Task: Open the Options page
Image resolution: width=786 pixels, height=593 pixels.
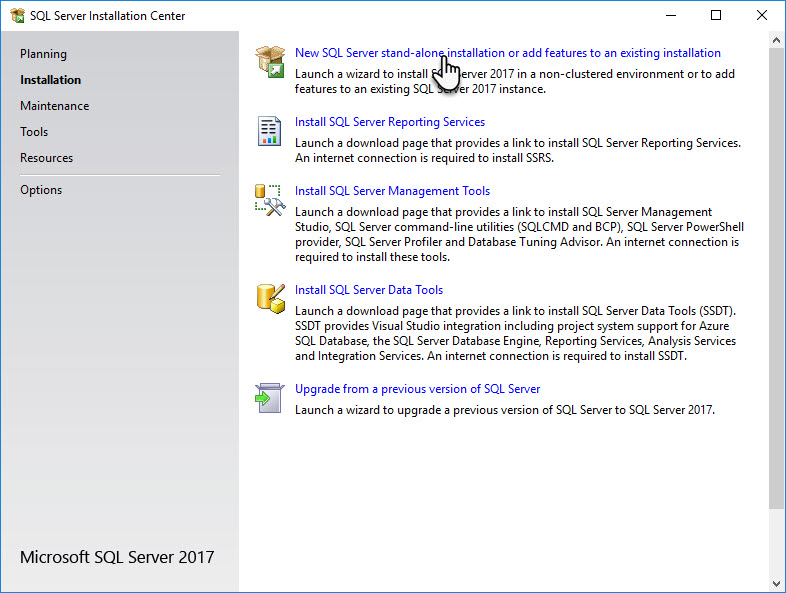Action: 41,190
